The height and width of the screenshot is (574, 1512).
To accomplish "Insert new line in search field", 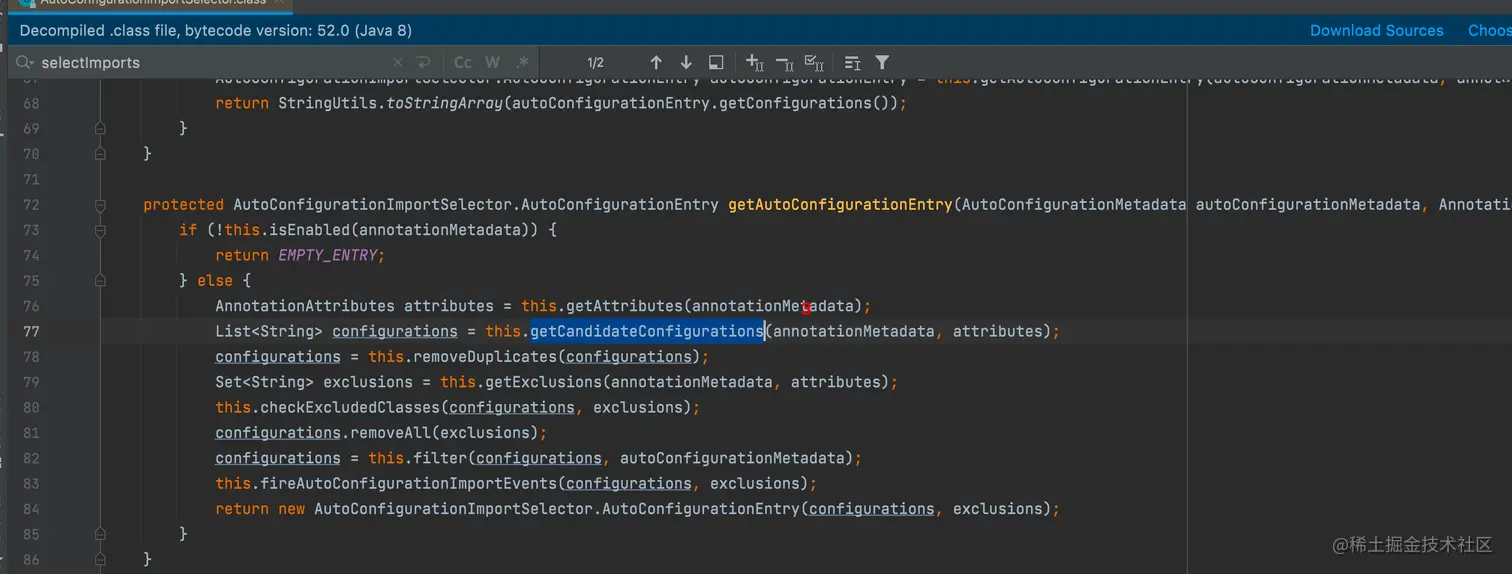I will [423, 62].
